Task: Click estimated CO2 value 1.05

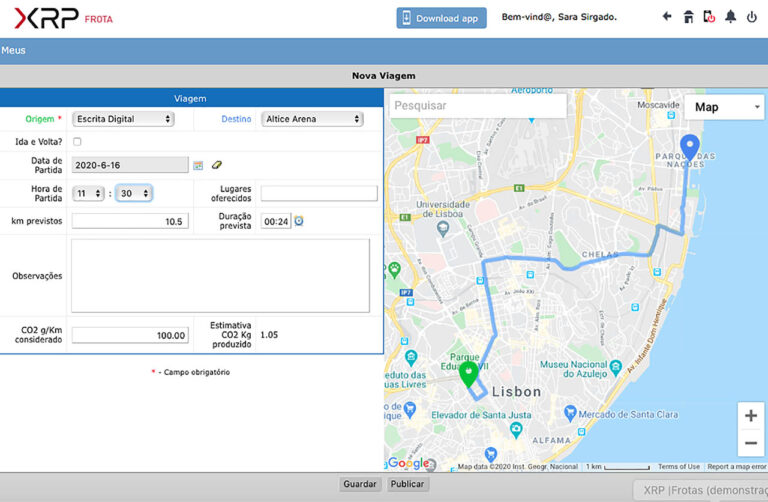Action: tap(269, 335)
